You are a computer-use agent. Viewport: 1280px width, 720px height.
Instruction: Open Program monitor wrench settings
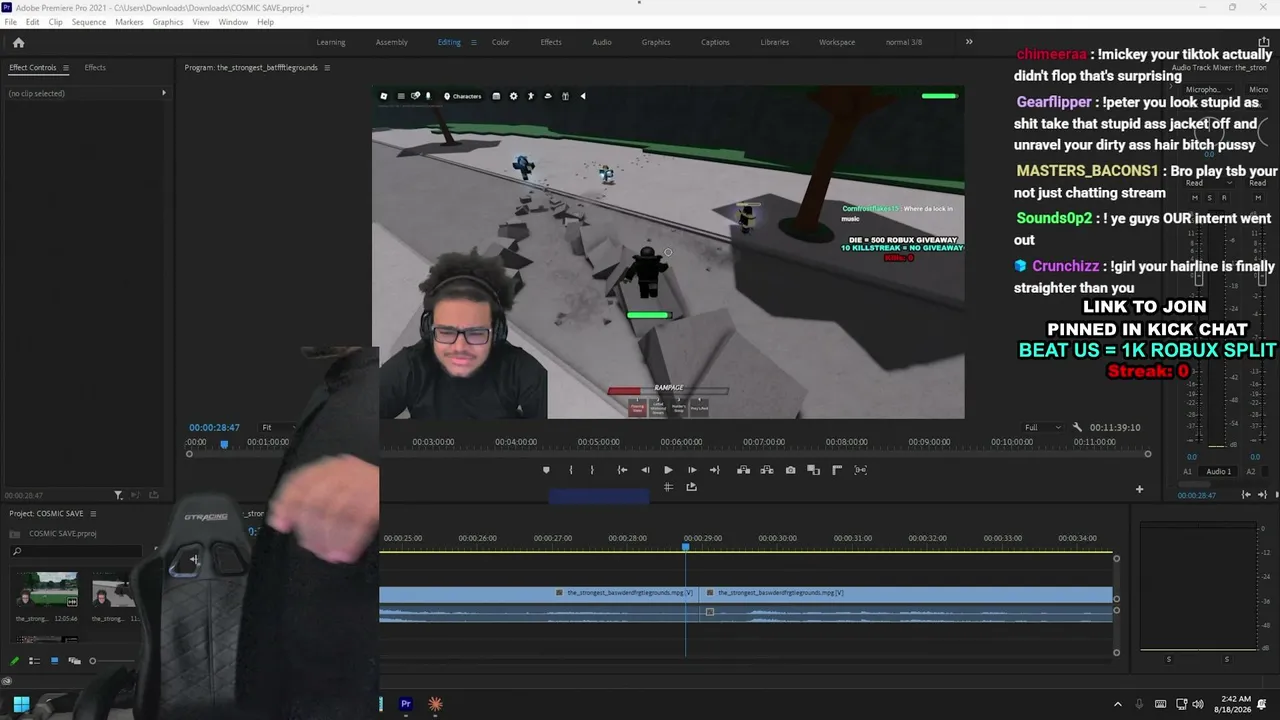tap(1077, 427)
